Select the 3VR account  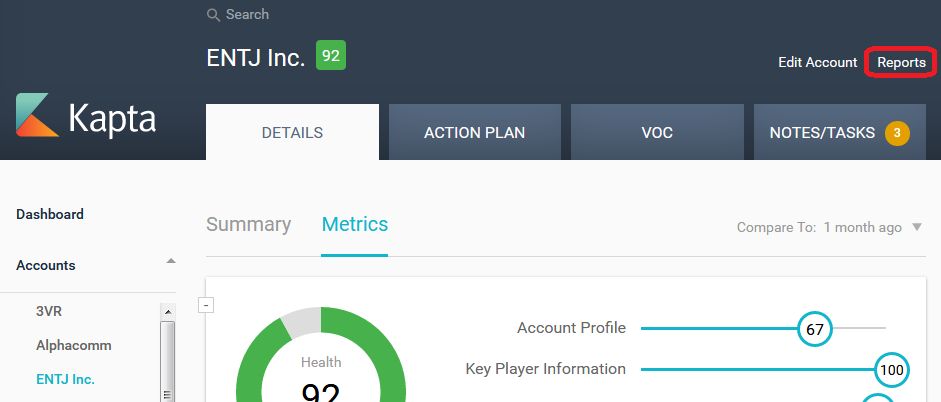click(49, 311)
